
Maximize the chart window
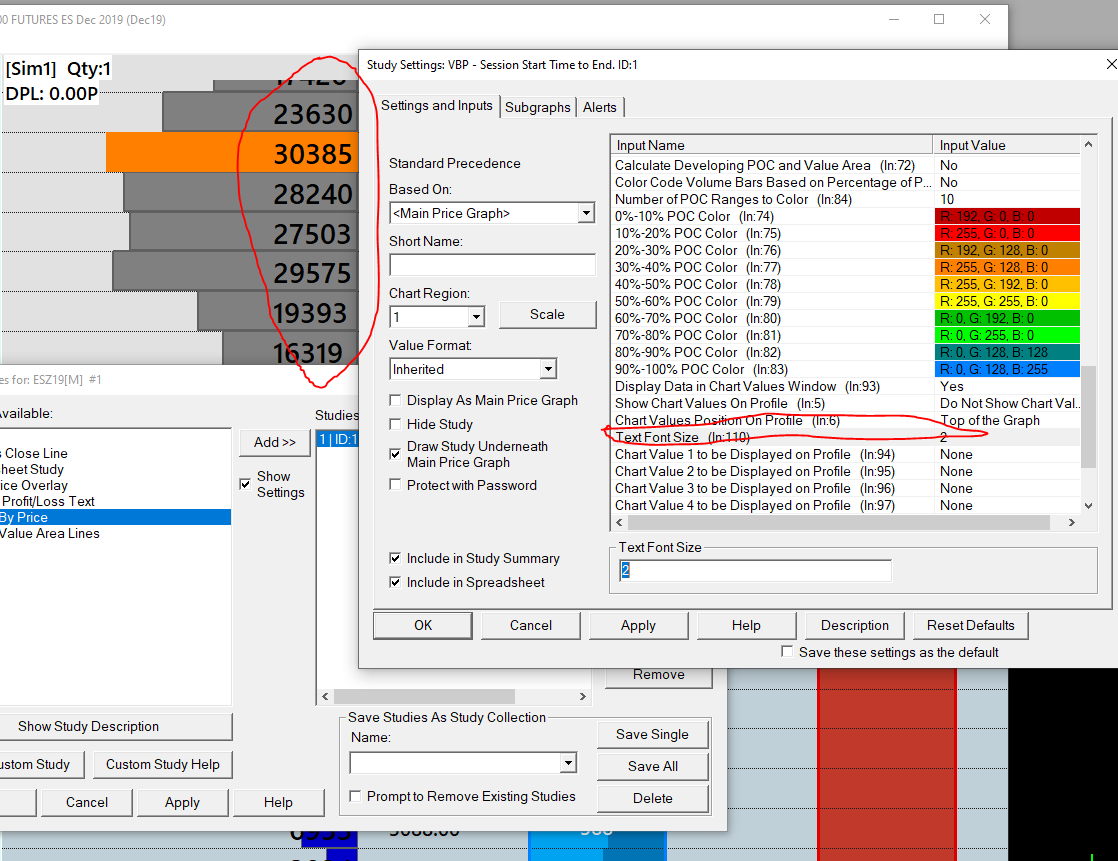(x=939, y=19)
